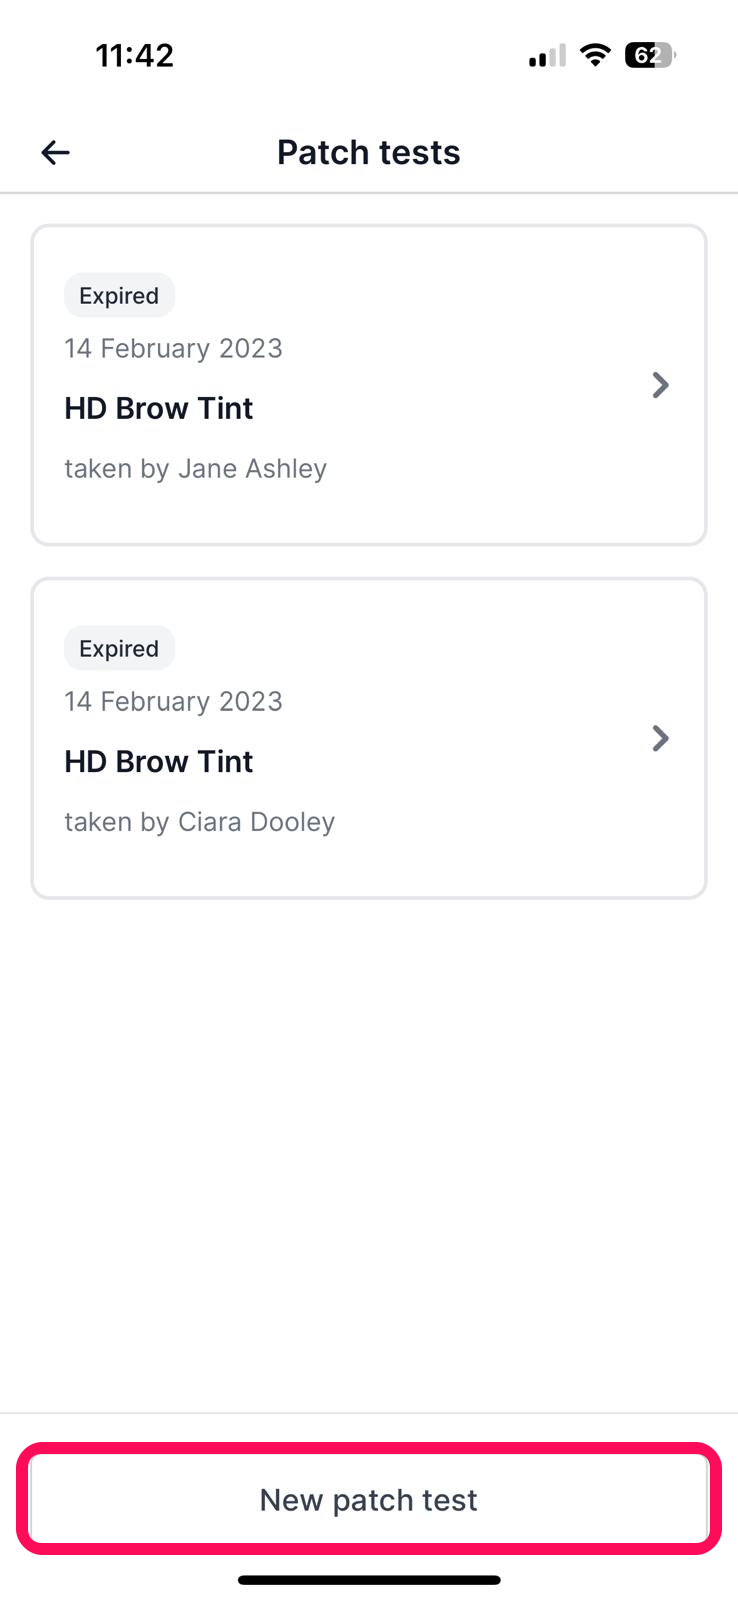Tap the Patch tests page title
The width and height of the screenshot is (738, 1600).
(368, 152)
